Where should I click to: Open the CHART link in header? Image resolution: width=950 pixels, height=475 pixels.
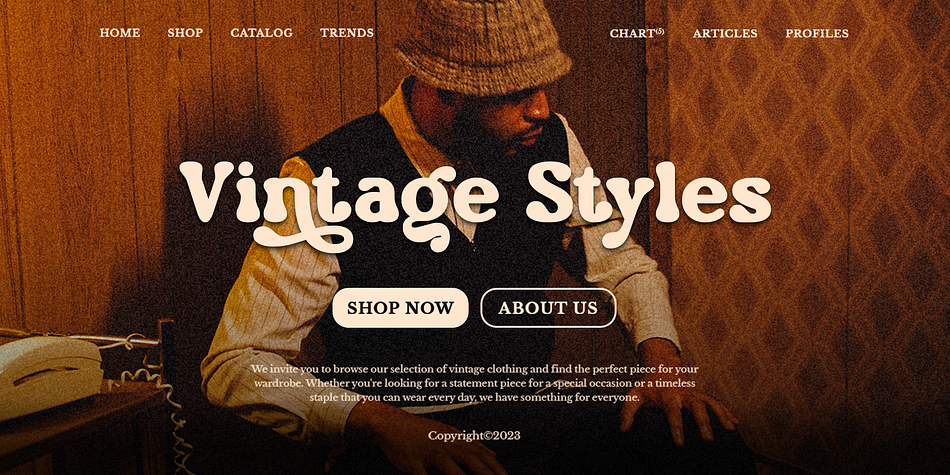632,33
